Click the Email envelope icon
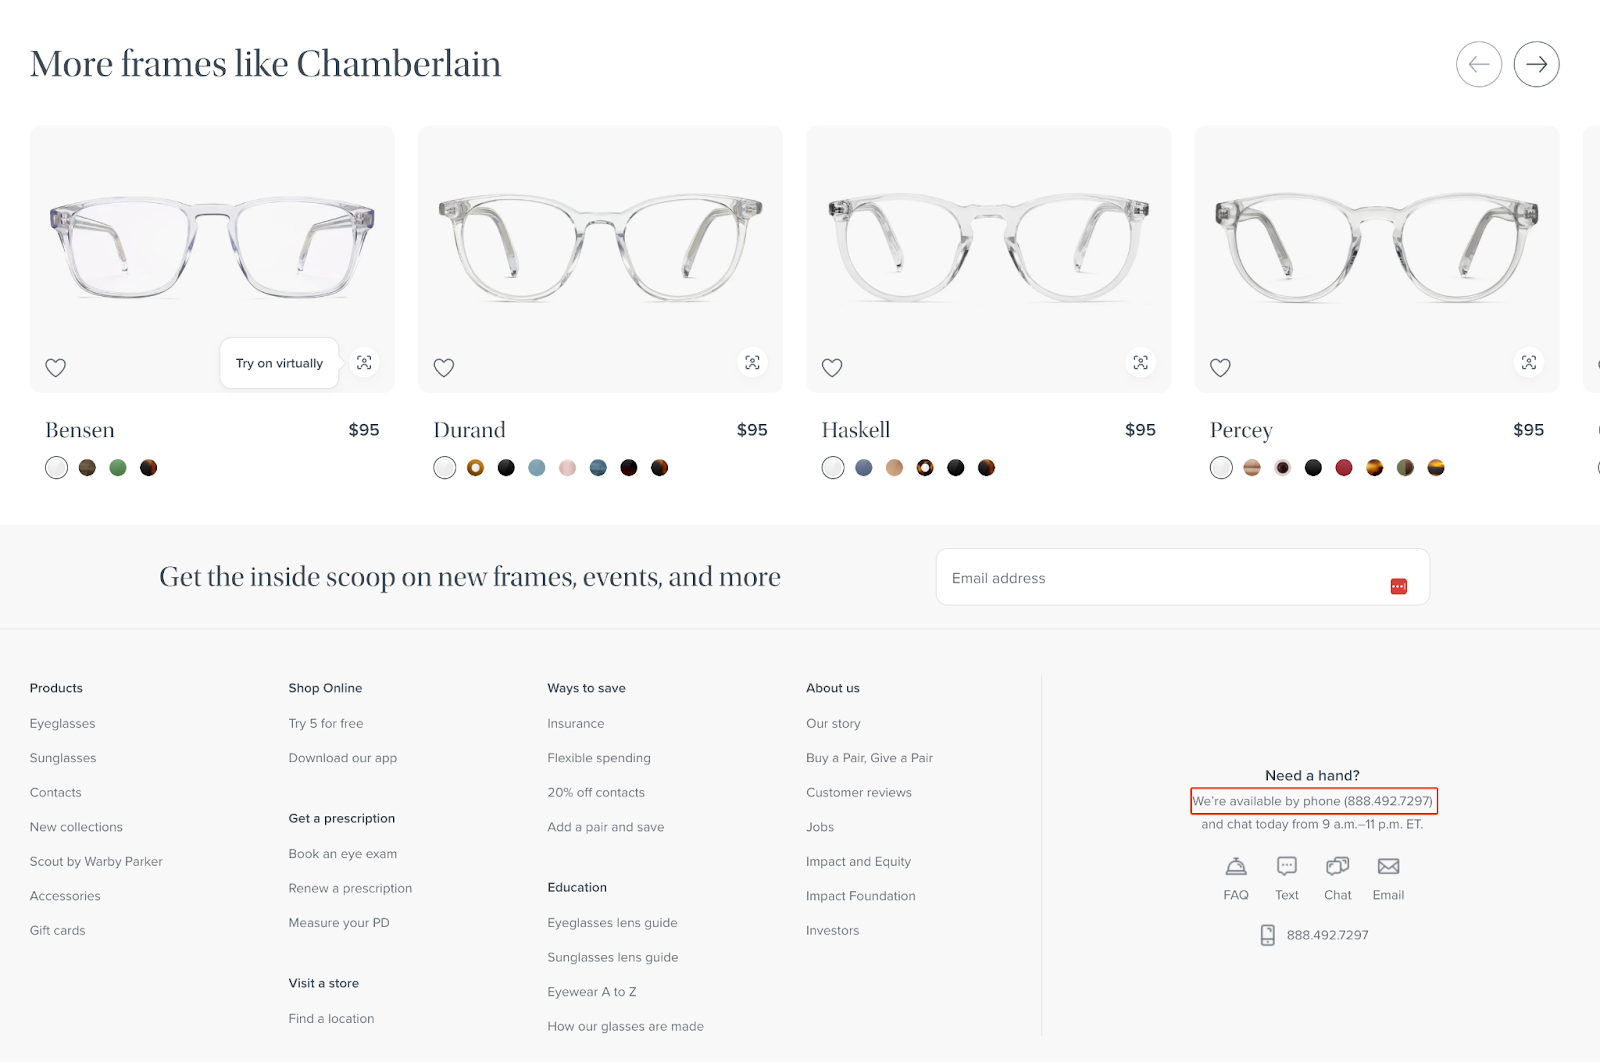1600x1062 pixels. pyautogui.click(x=1388, y=866)
